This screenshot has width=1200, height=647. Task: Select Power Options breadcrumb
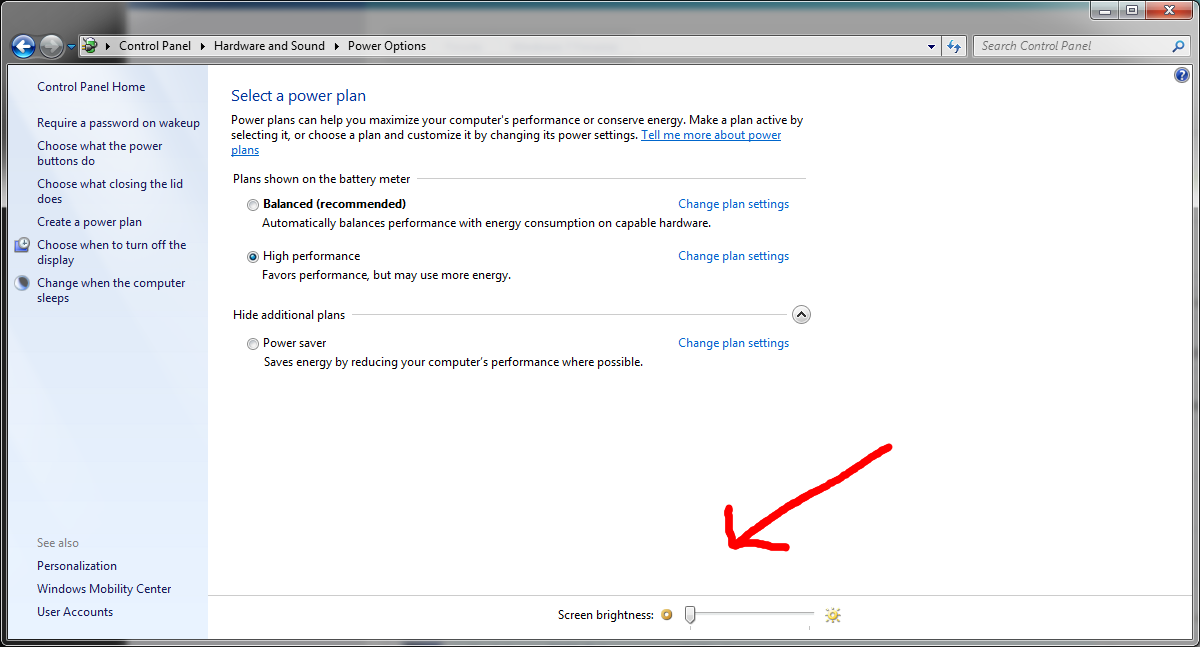[387, 46]
